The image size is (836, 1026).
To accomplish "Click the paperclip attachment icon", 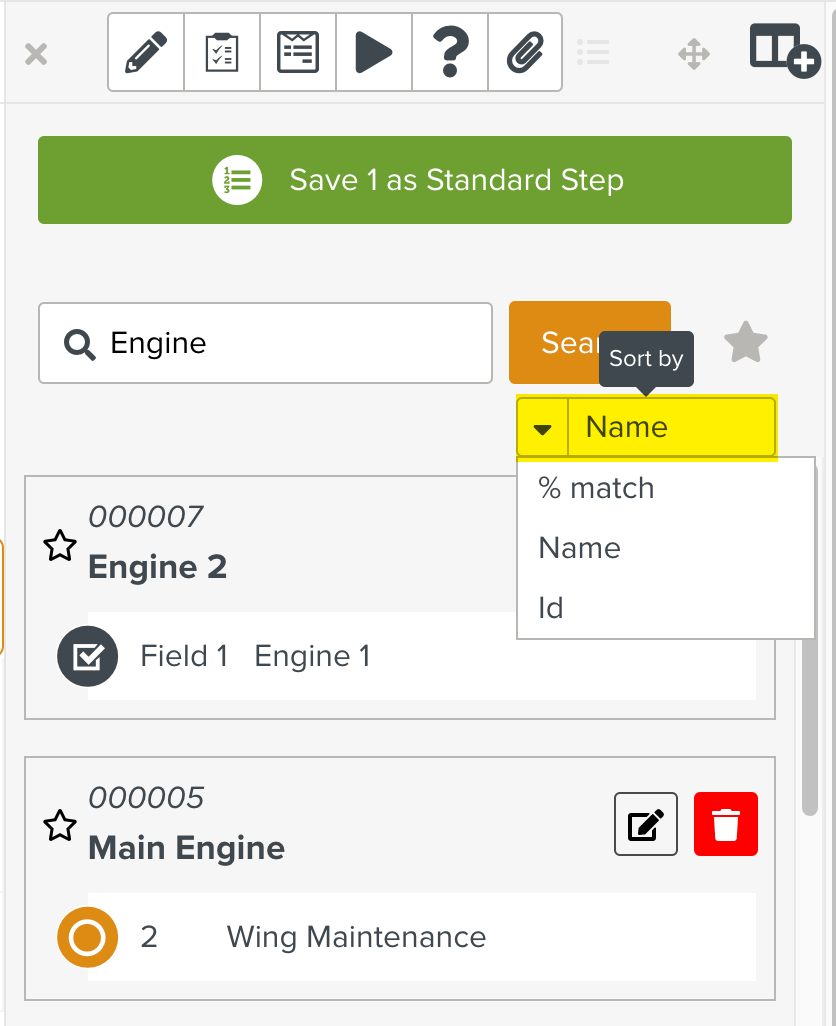I will click(x=524, y=52).
